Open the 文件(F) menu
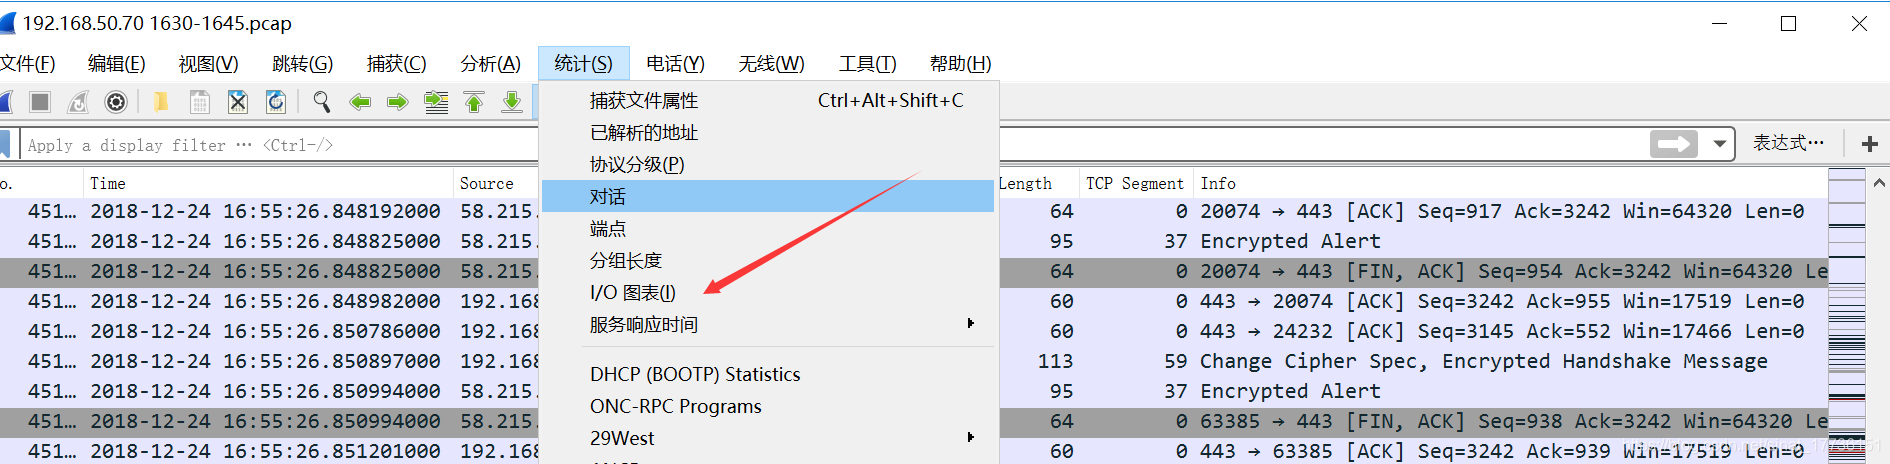 (28, 64)
